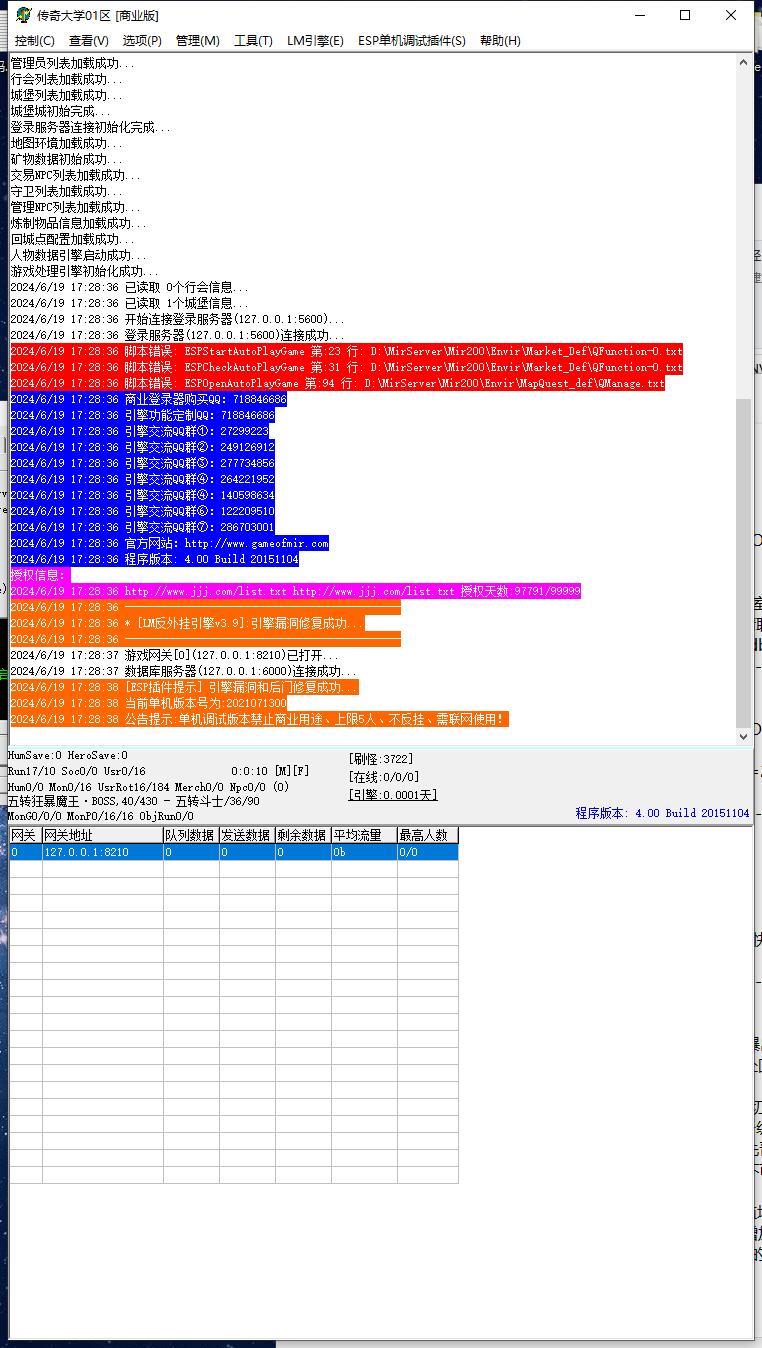Open the LM引擎(E) menu
Image resolution: width=762 pixels, height=1348 pixels.
(315, 41)
